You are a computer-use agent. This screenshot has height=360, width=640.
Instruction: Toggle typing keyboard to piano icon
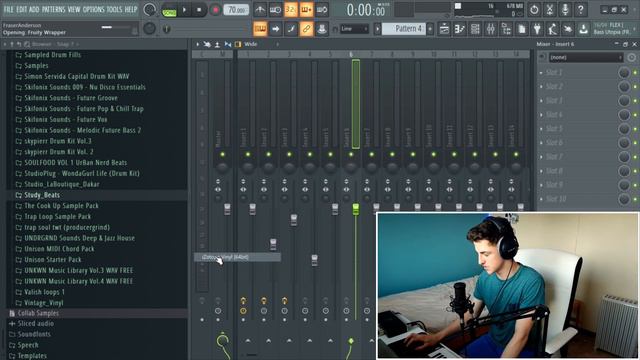(260, 29)
